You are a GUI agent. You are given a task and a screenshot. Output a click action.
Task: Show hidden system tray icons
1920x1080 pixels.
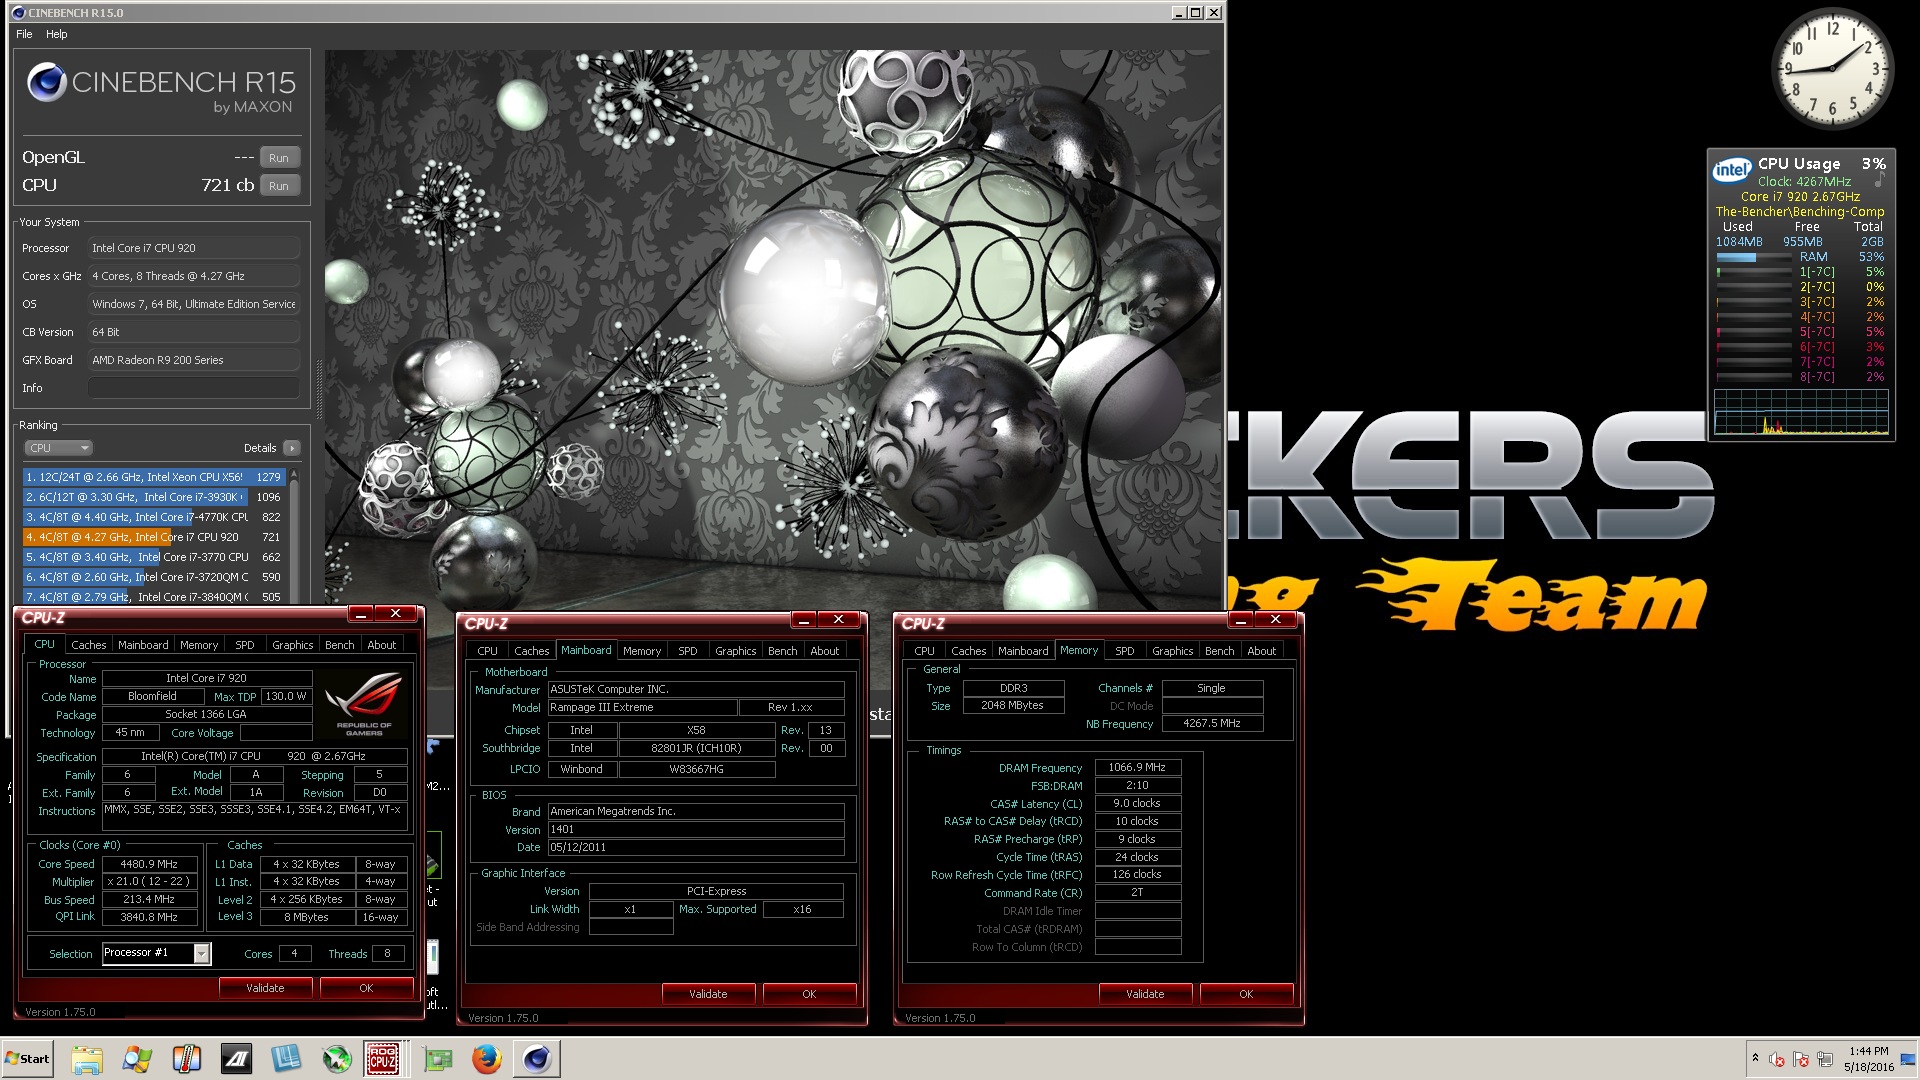tap(1755, 1058)
